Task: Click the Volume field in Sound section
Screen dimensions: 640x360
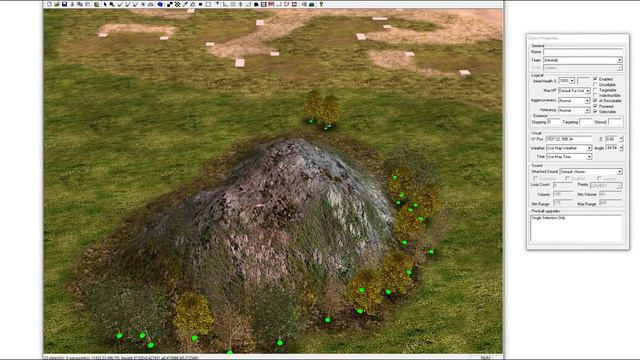Action: click(x=563, y=194)
